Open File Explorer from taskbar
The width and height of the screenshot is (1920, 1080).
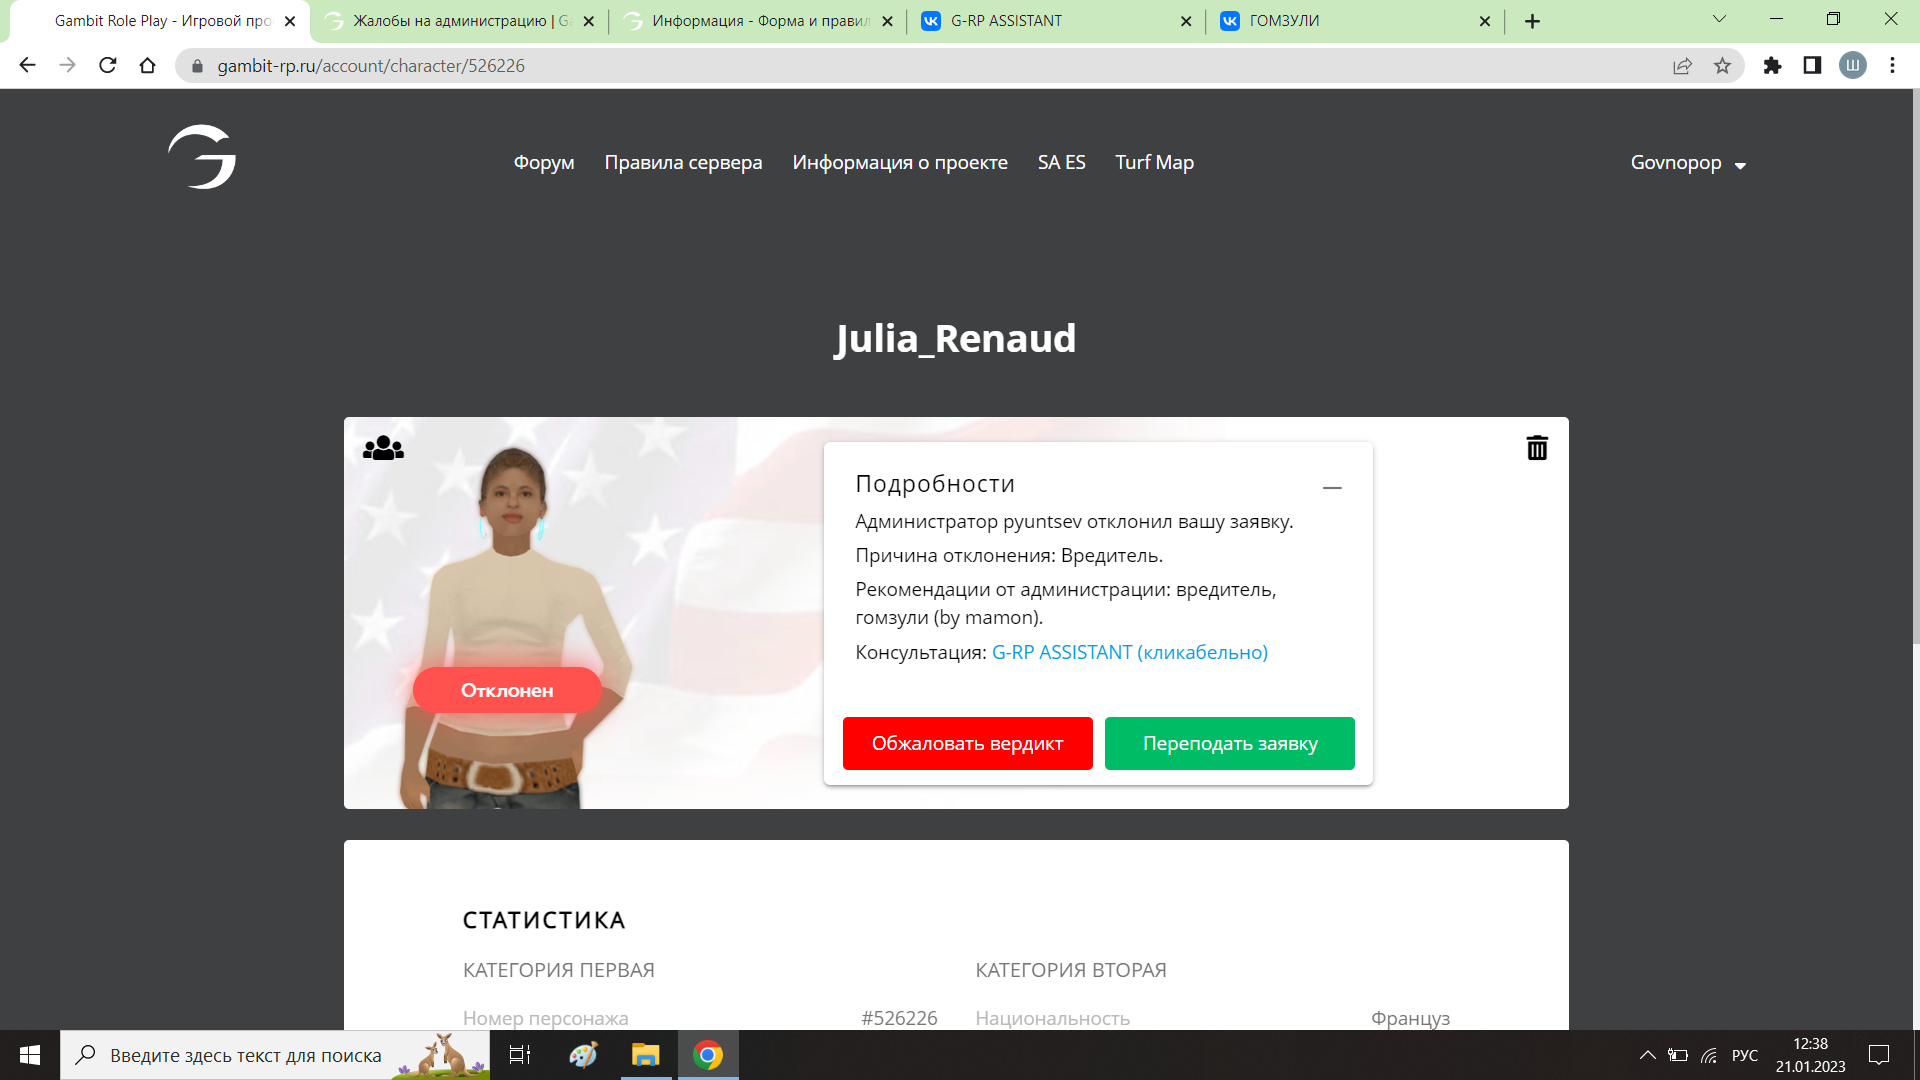[646, 1055]
